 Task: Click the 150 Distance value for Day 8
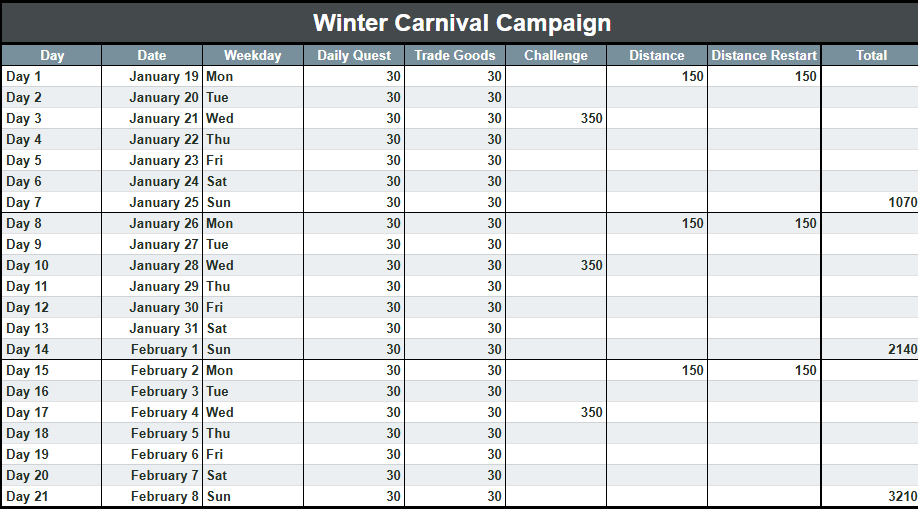click(656, 223)
